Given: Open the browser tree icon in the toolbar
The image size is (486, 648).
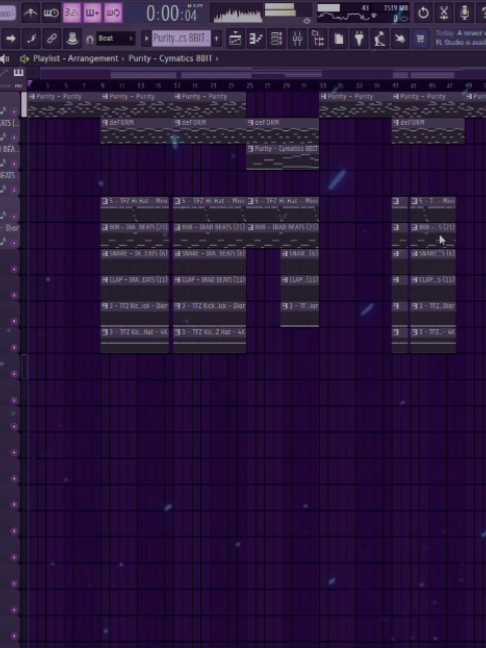Looking at the screenshot, I should (x=318, y=38).
